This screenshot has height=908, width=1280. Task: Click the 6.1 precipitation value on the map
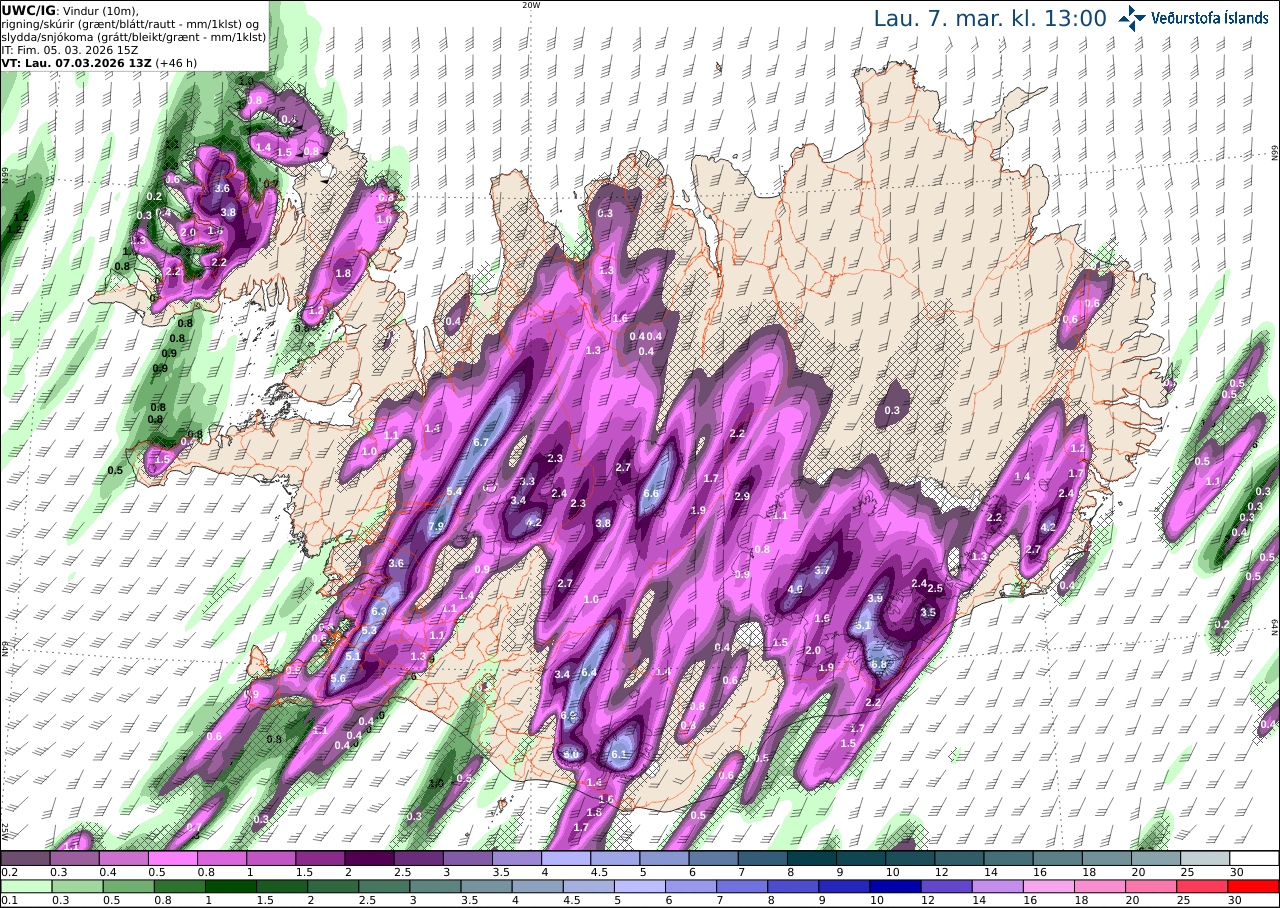point(619,755)
